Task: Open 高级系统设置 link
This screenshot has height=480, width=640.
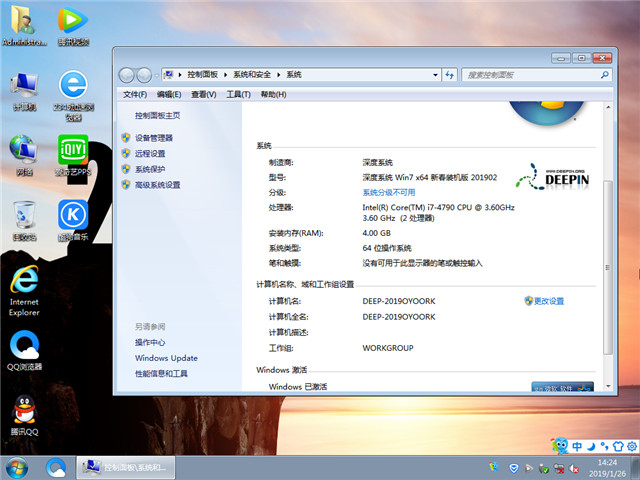Action: (158, 185)
